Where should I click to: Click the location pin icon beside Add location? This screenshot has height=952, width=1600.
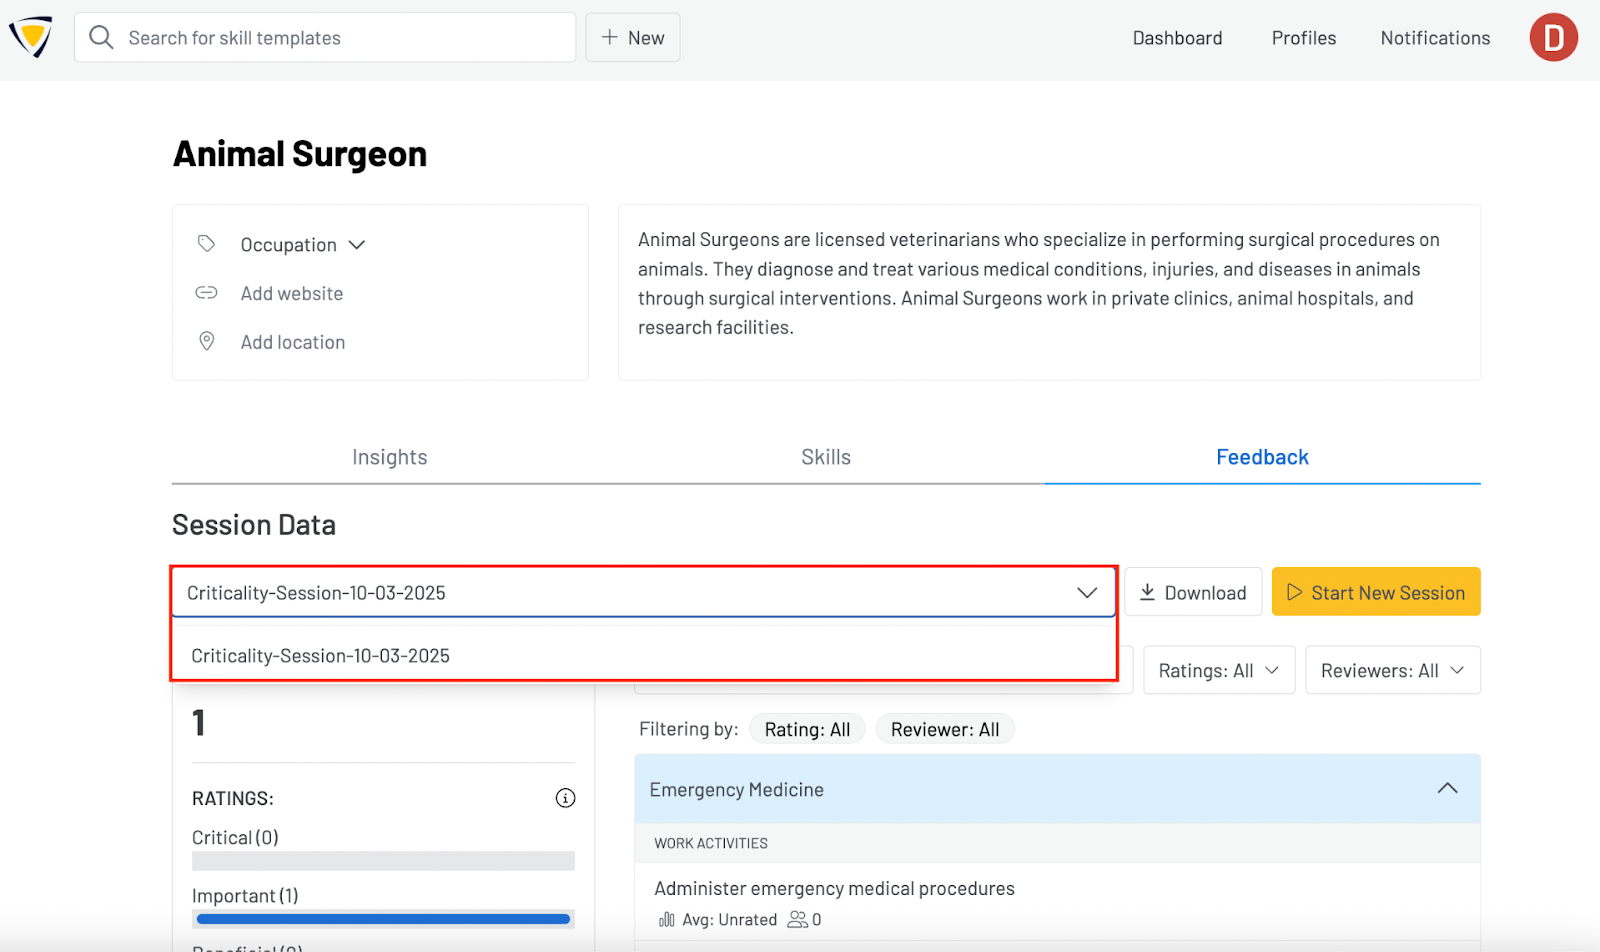tap(206, 341)
